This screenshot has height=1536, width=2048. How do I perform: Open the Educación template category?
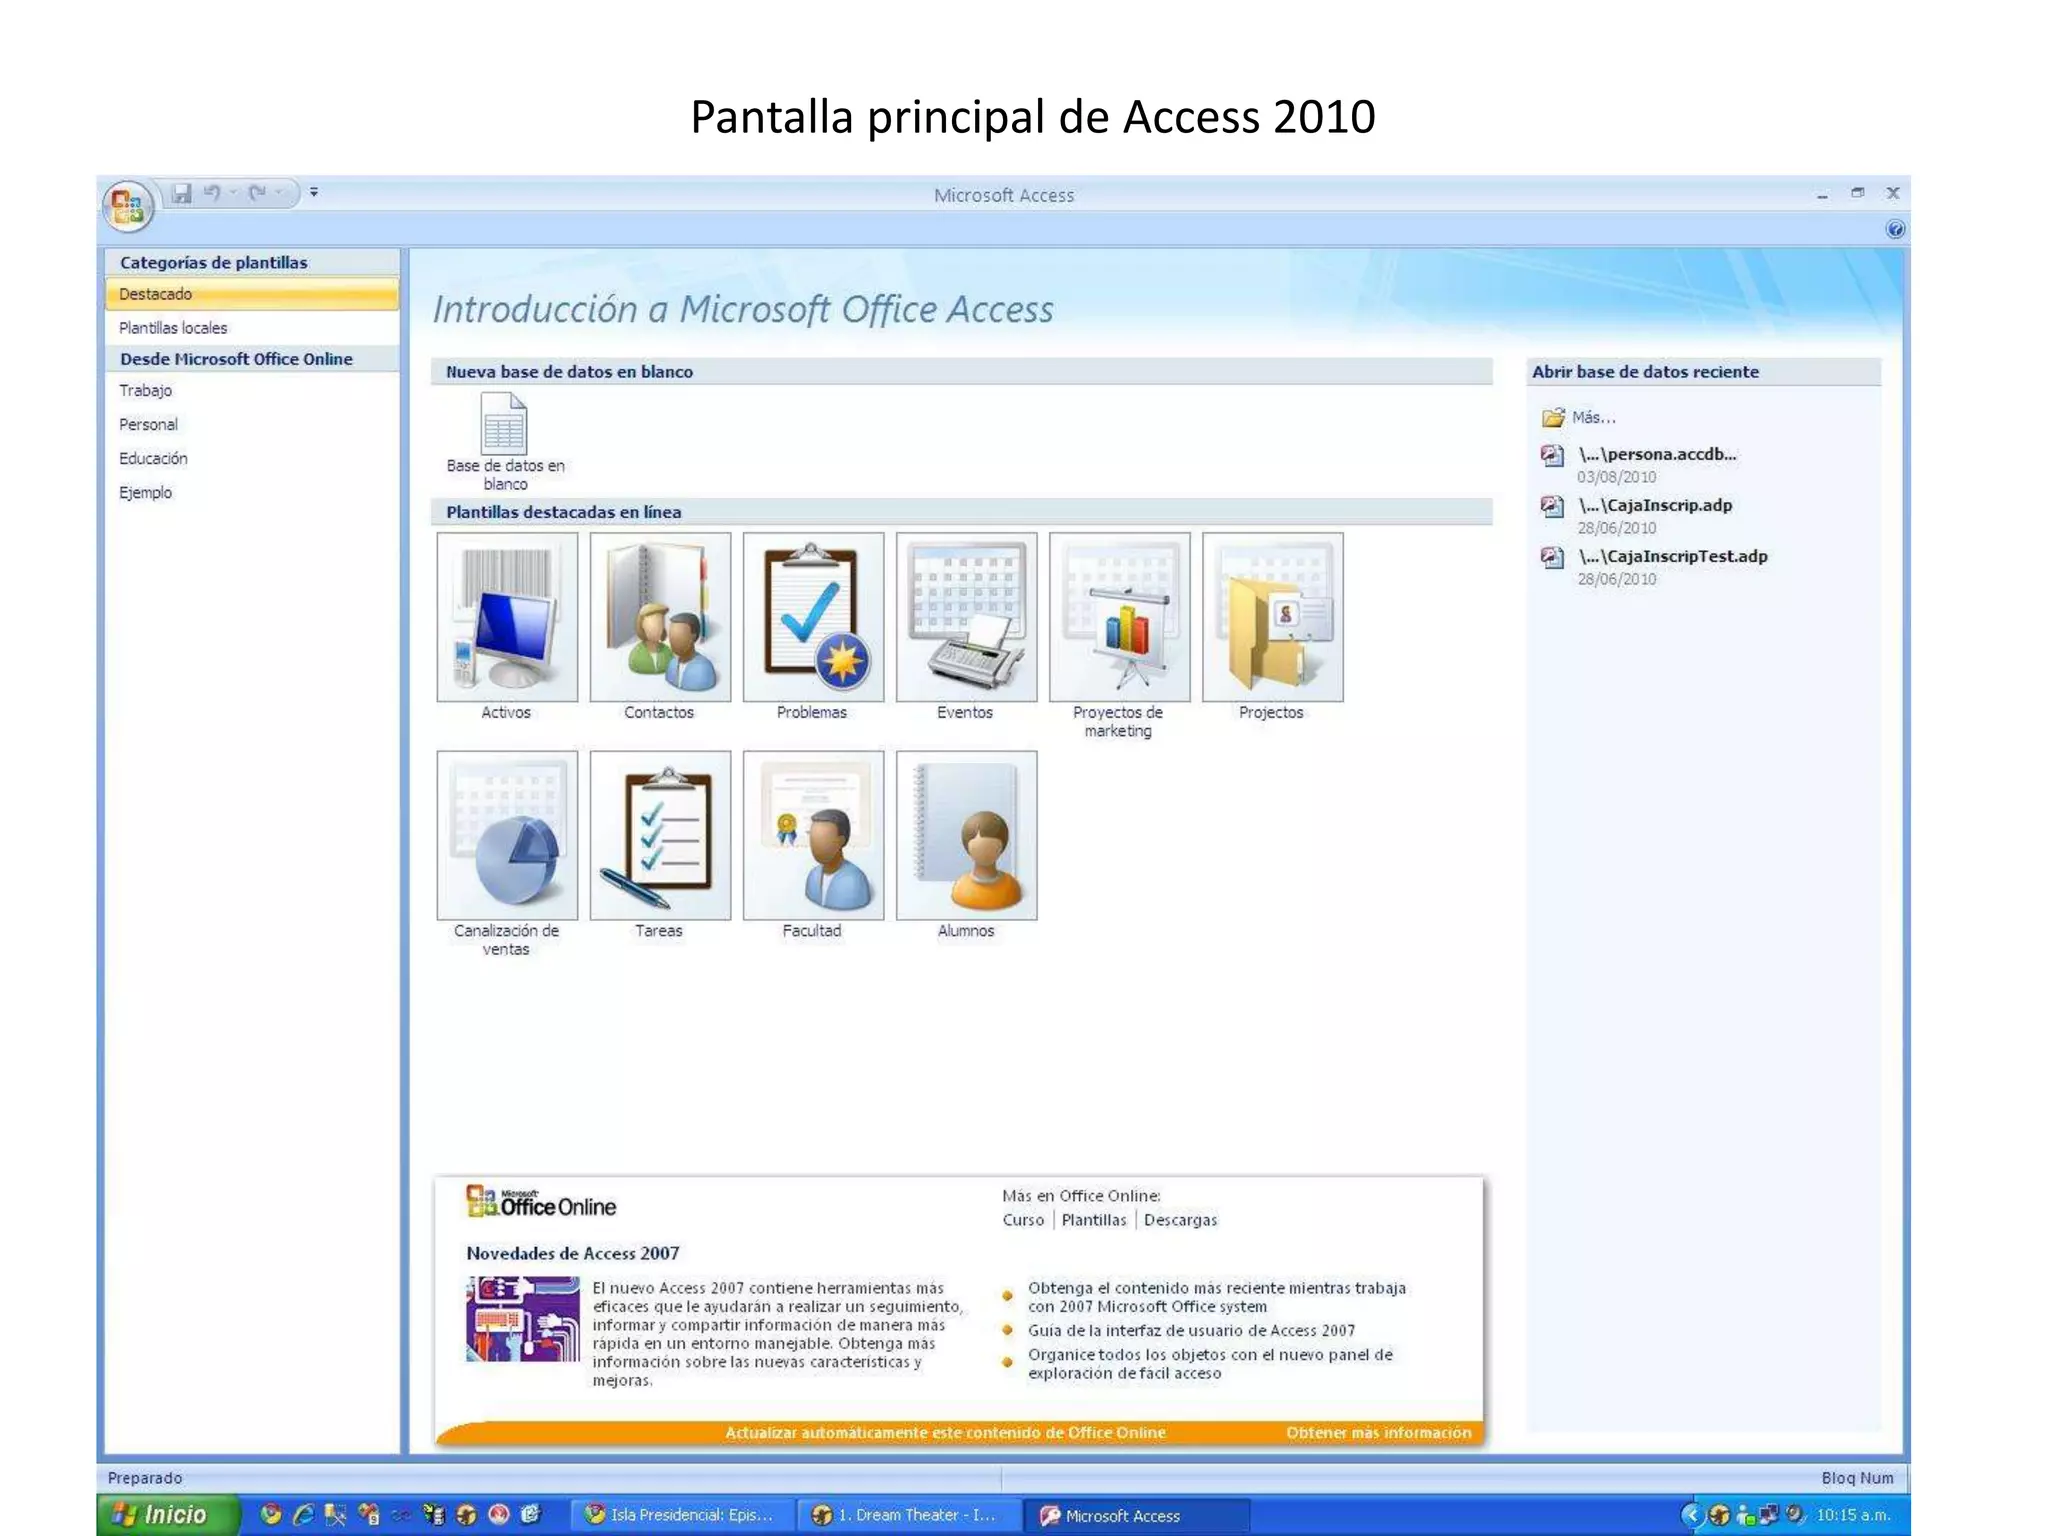pos(153,458)
